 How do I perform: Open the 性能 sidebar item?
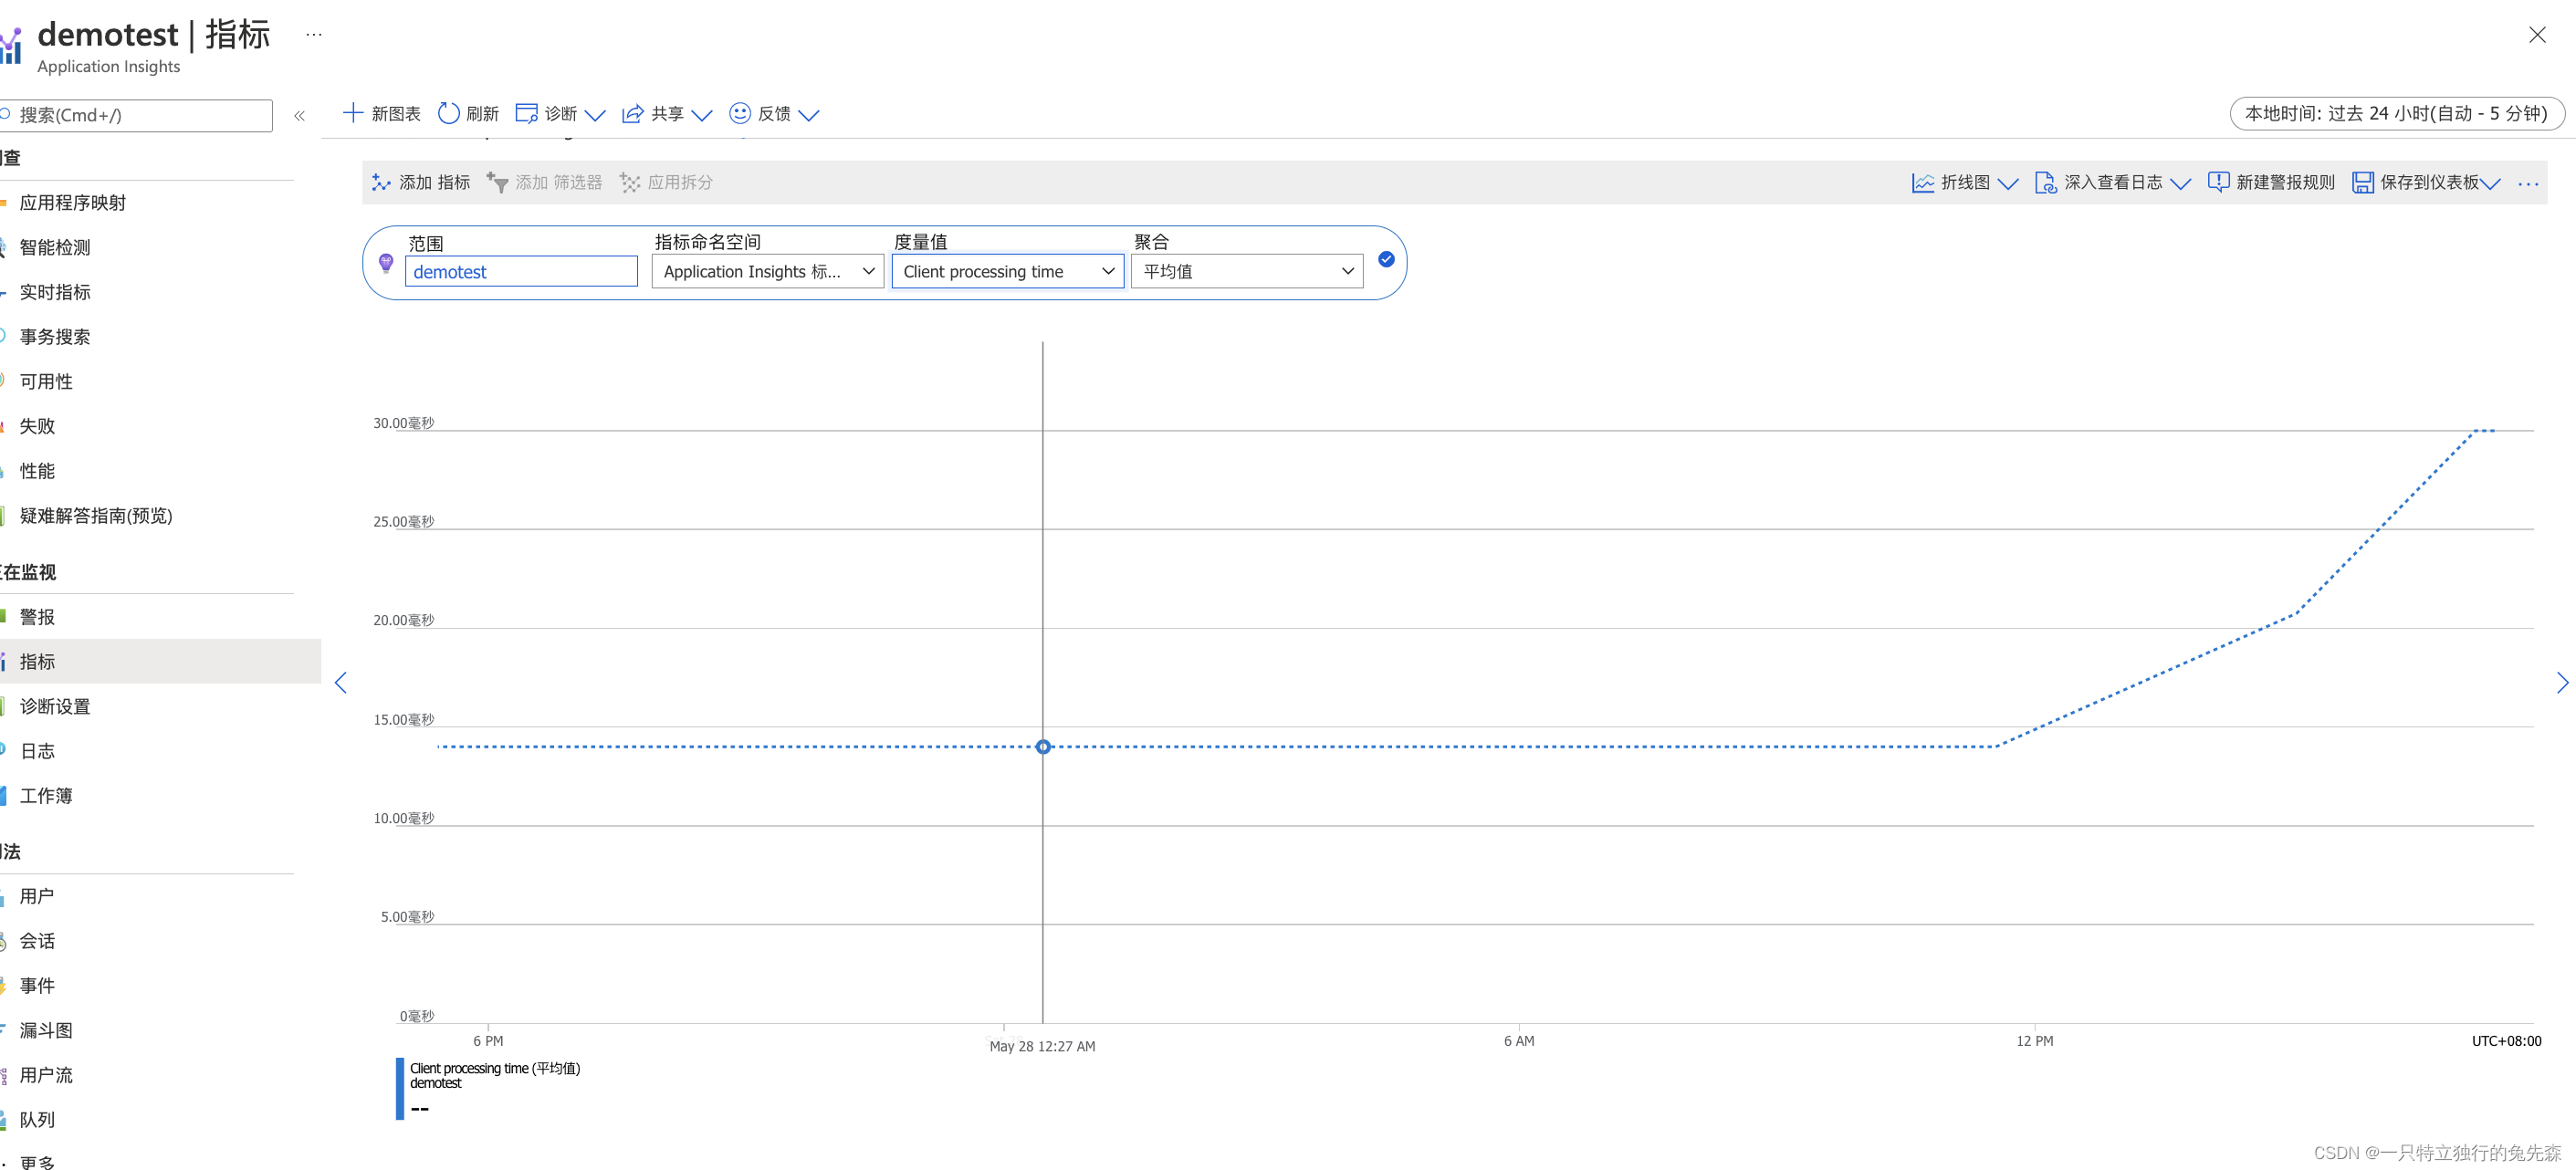click(x=38, y=471)
